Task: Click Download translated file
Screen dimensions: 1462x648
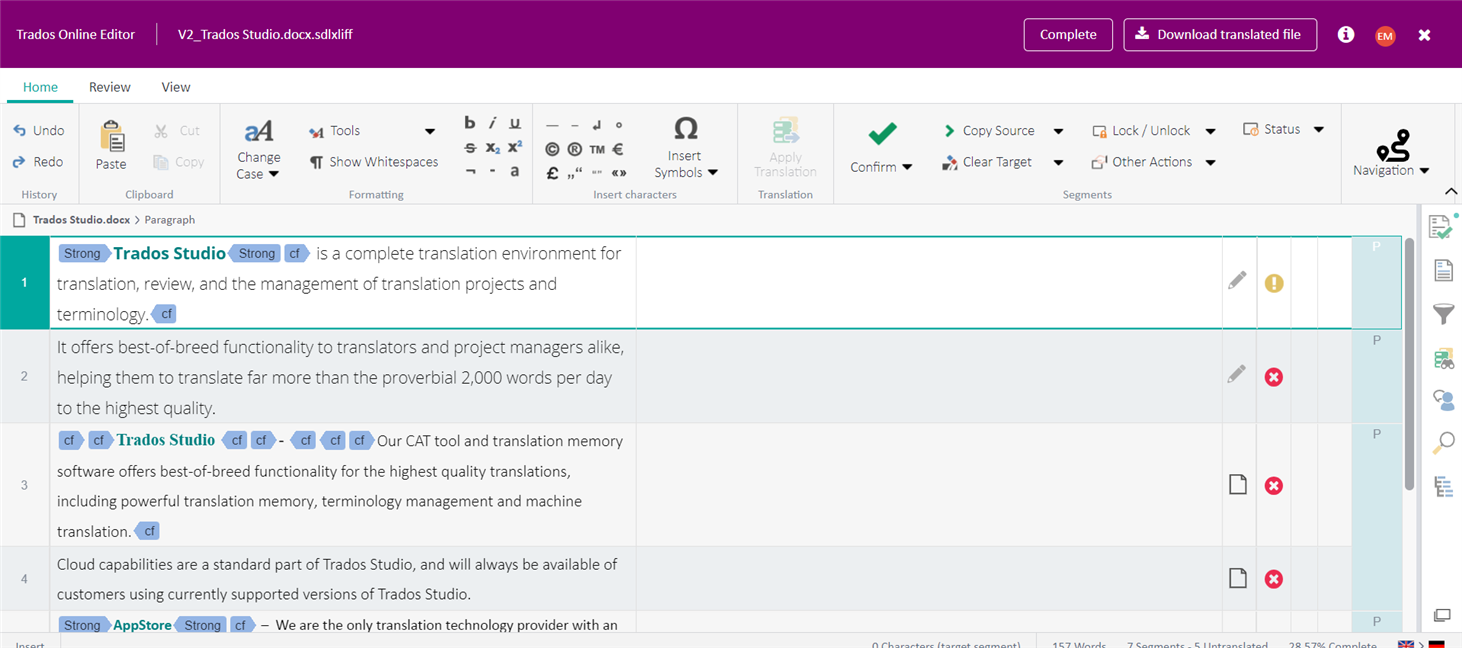Action: 1220,34
